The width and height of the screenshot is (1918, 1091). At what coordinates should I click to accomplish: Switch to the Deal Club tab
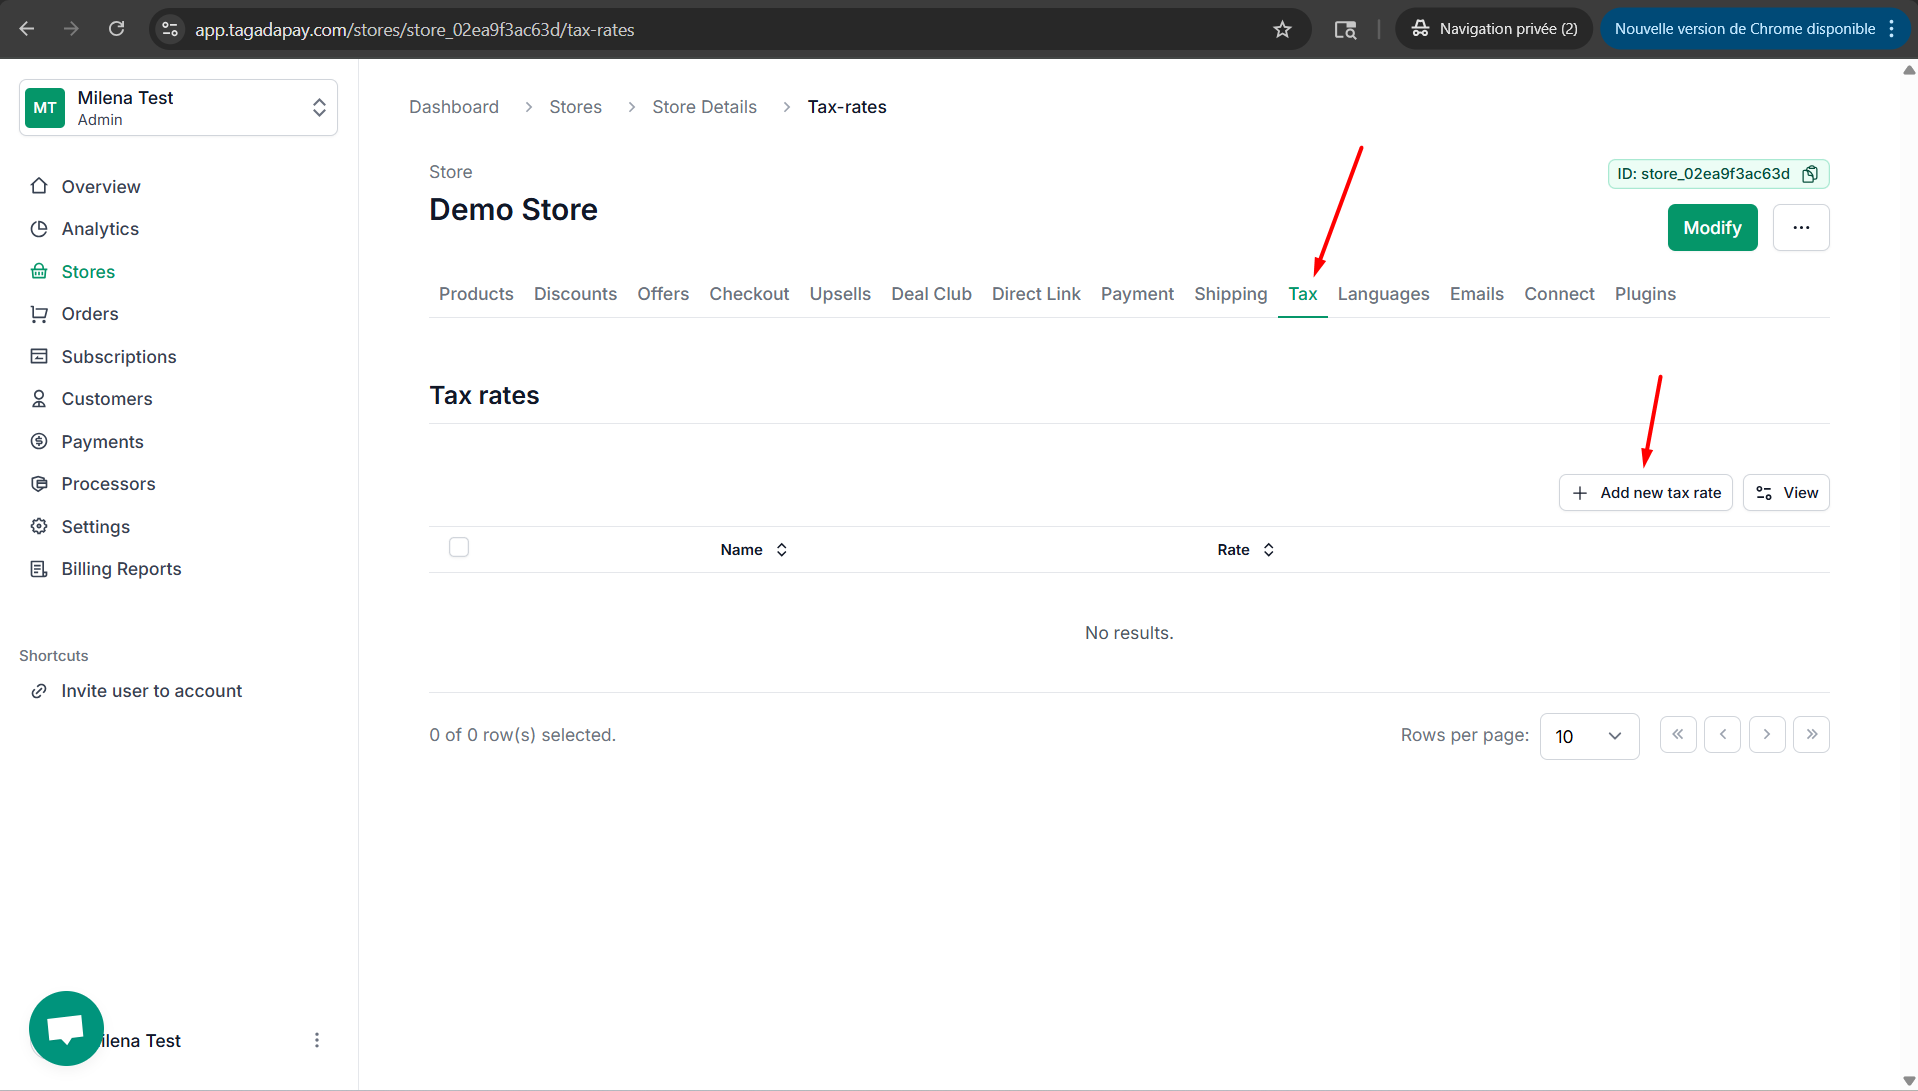pyautogui.click(x=931, y=294)
